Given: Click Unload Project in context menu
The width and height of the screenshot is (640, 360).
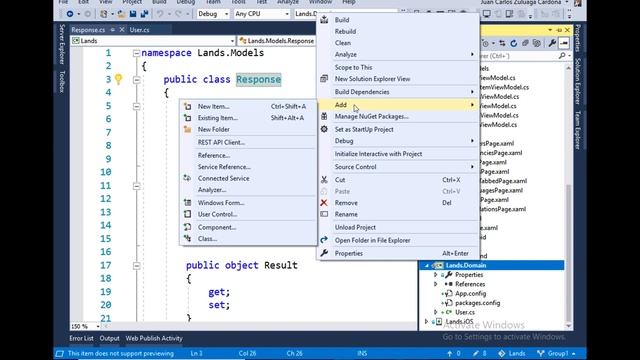Looking at the screenshot, I should click(x=398, y=227).
